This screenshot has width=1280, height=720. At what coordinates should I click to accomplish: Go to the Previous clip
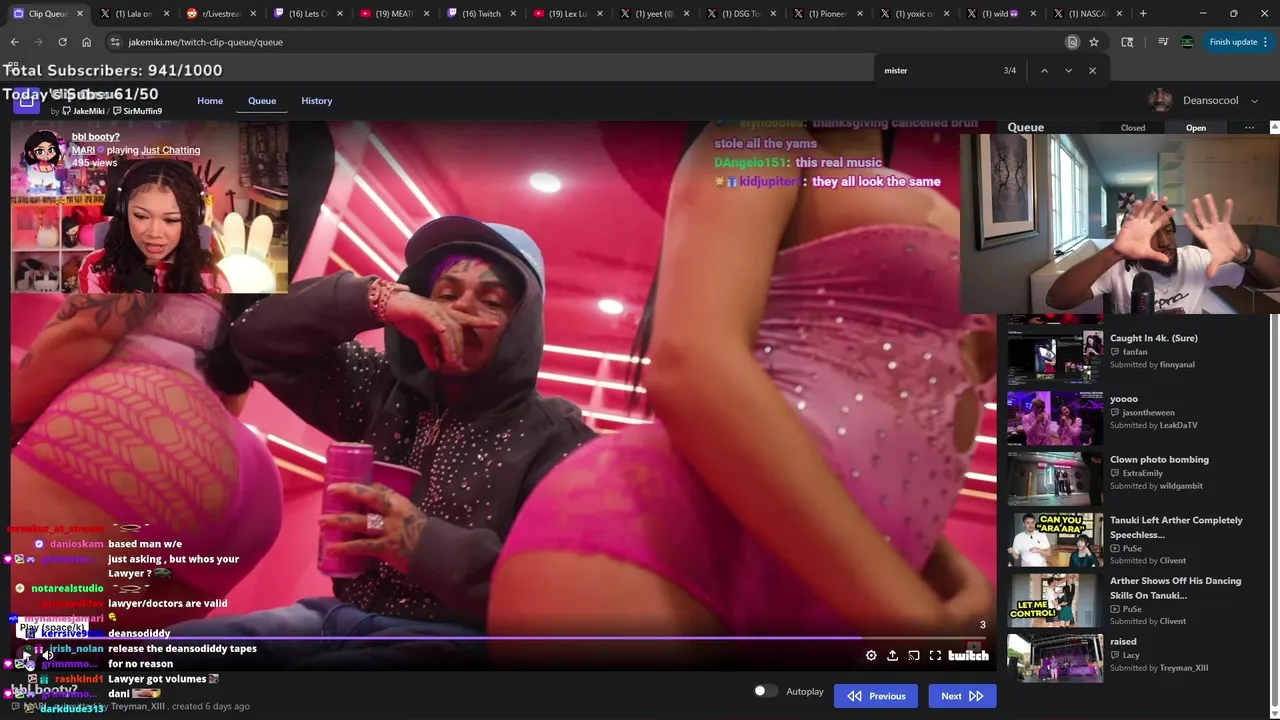(x=877, y=696)
